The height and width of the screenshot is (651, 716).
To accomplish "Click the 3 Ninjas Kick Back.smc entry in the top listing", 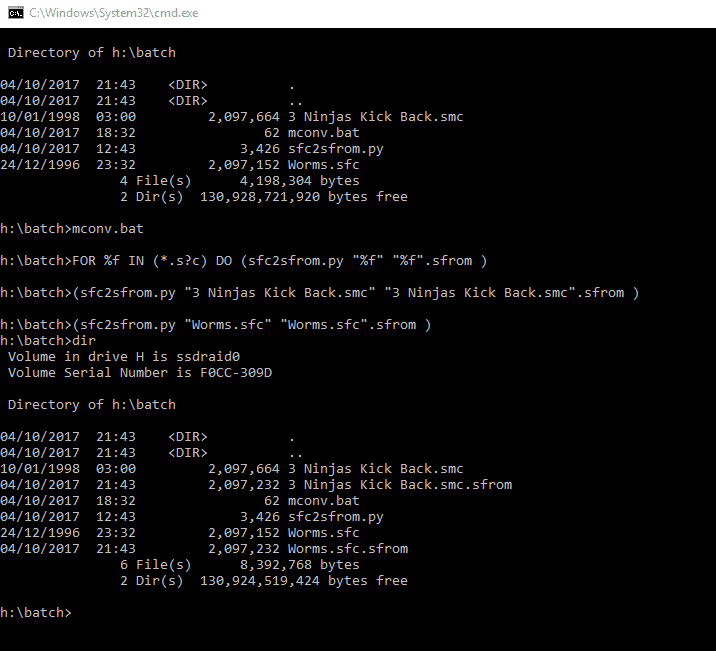I will pyautogui.click(x=232, y=117).
